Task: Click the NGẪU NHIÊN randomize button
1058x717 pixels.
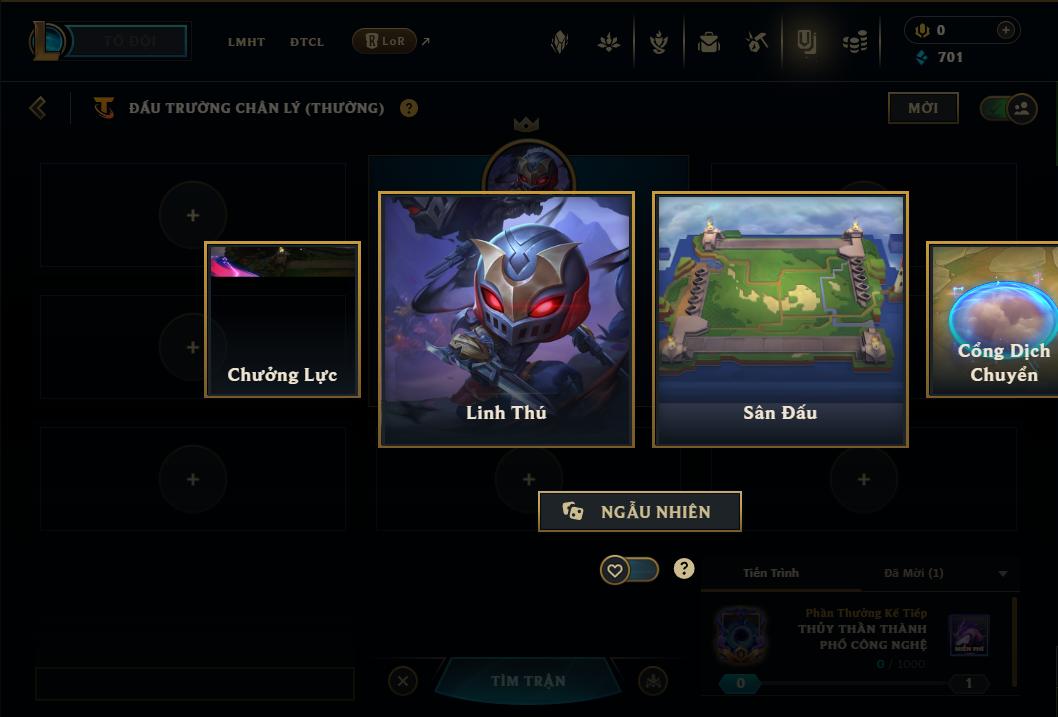Action: click(x=640, y=511)
